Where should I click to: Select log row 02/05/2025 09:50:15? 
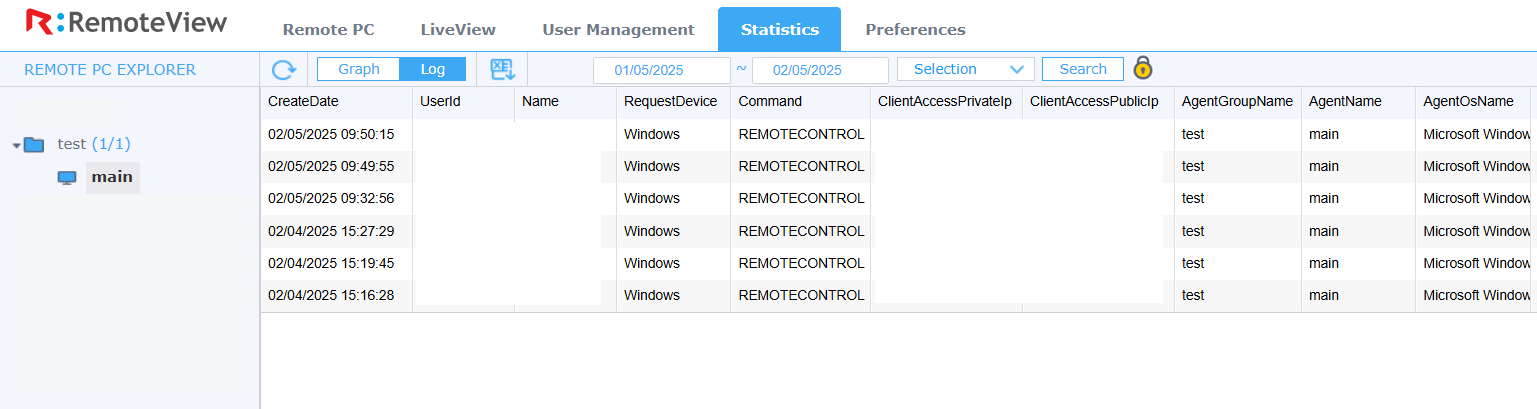click(x=898, y=134)
